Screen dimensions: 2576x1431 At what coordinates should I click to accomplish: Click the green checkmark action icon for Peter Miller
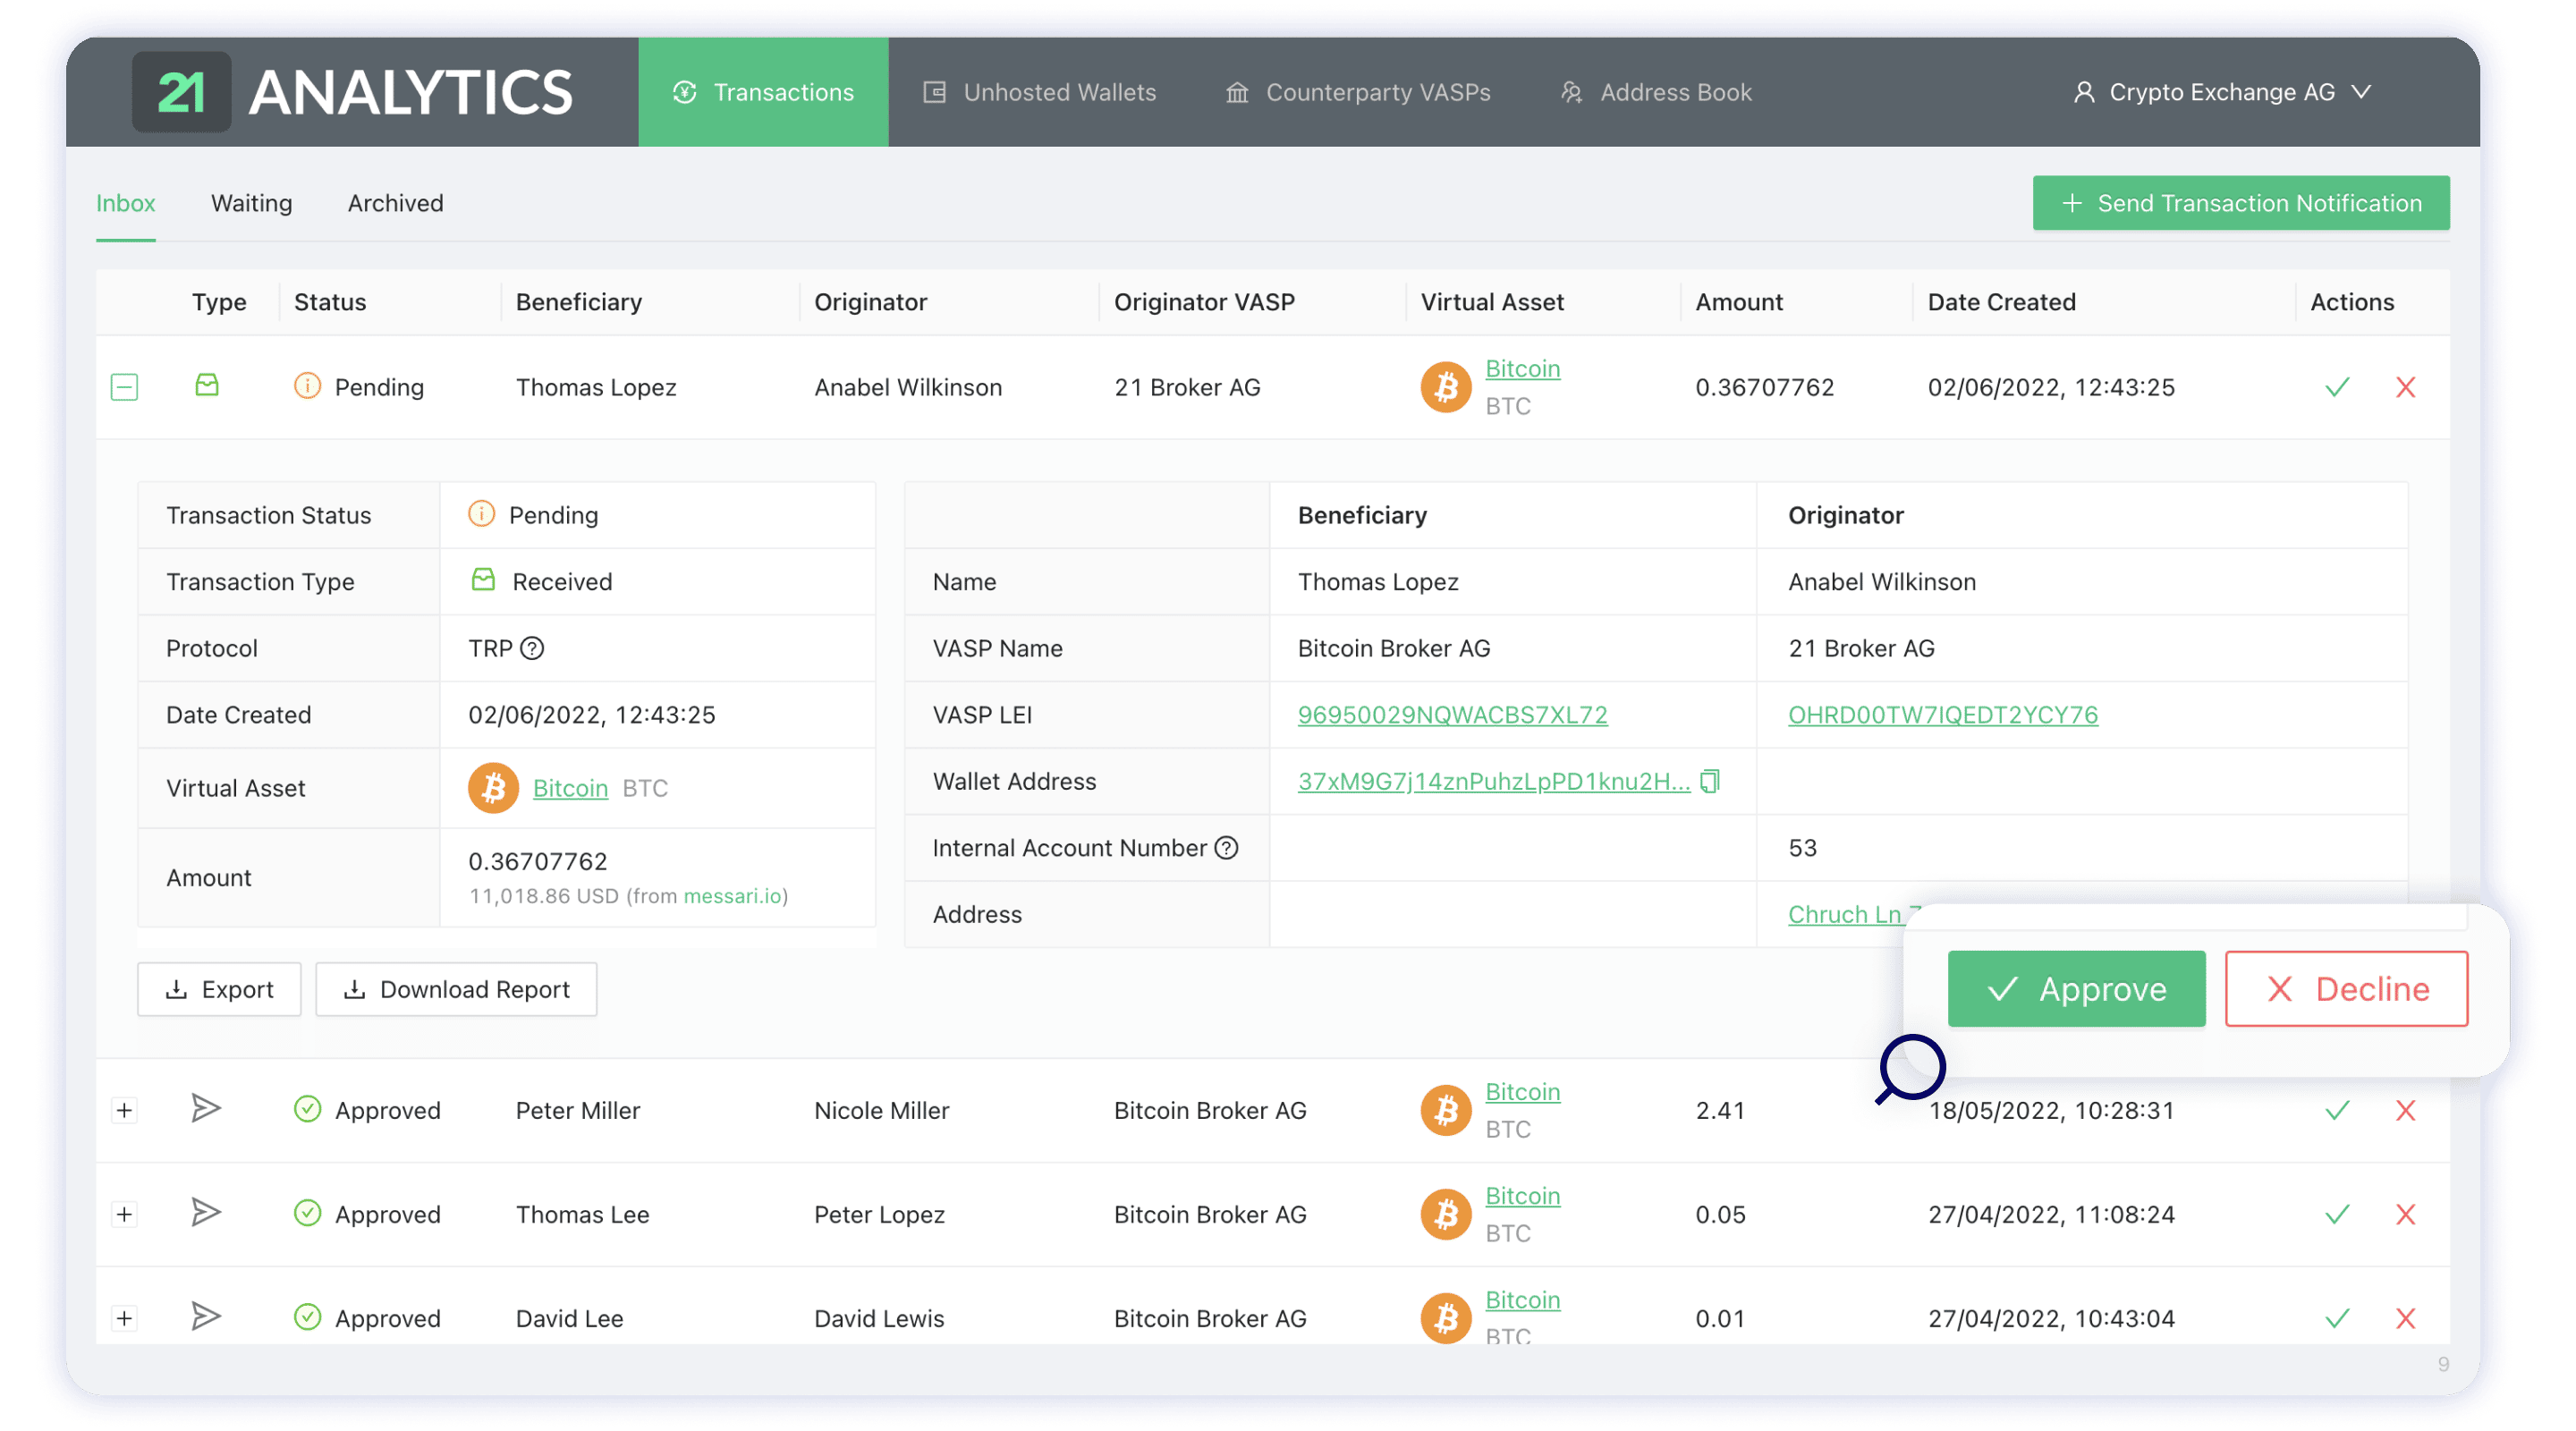point(2336,1108)
